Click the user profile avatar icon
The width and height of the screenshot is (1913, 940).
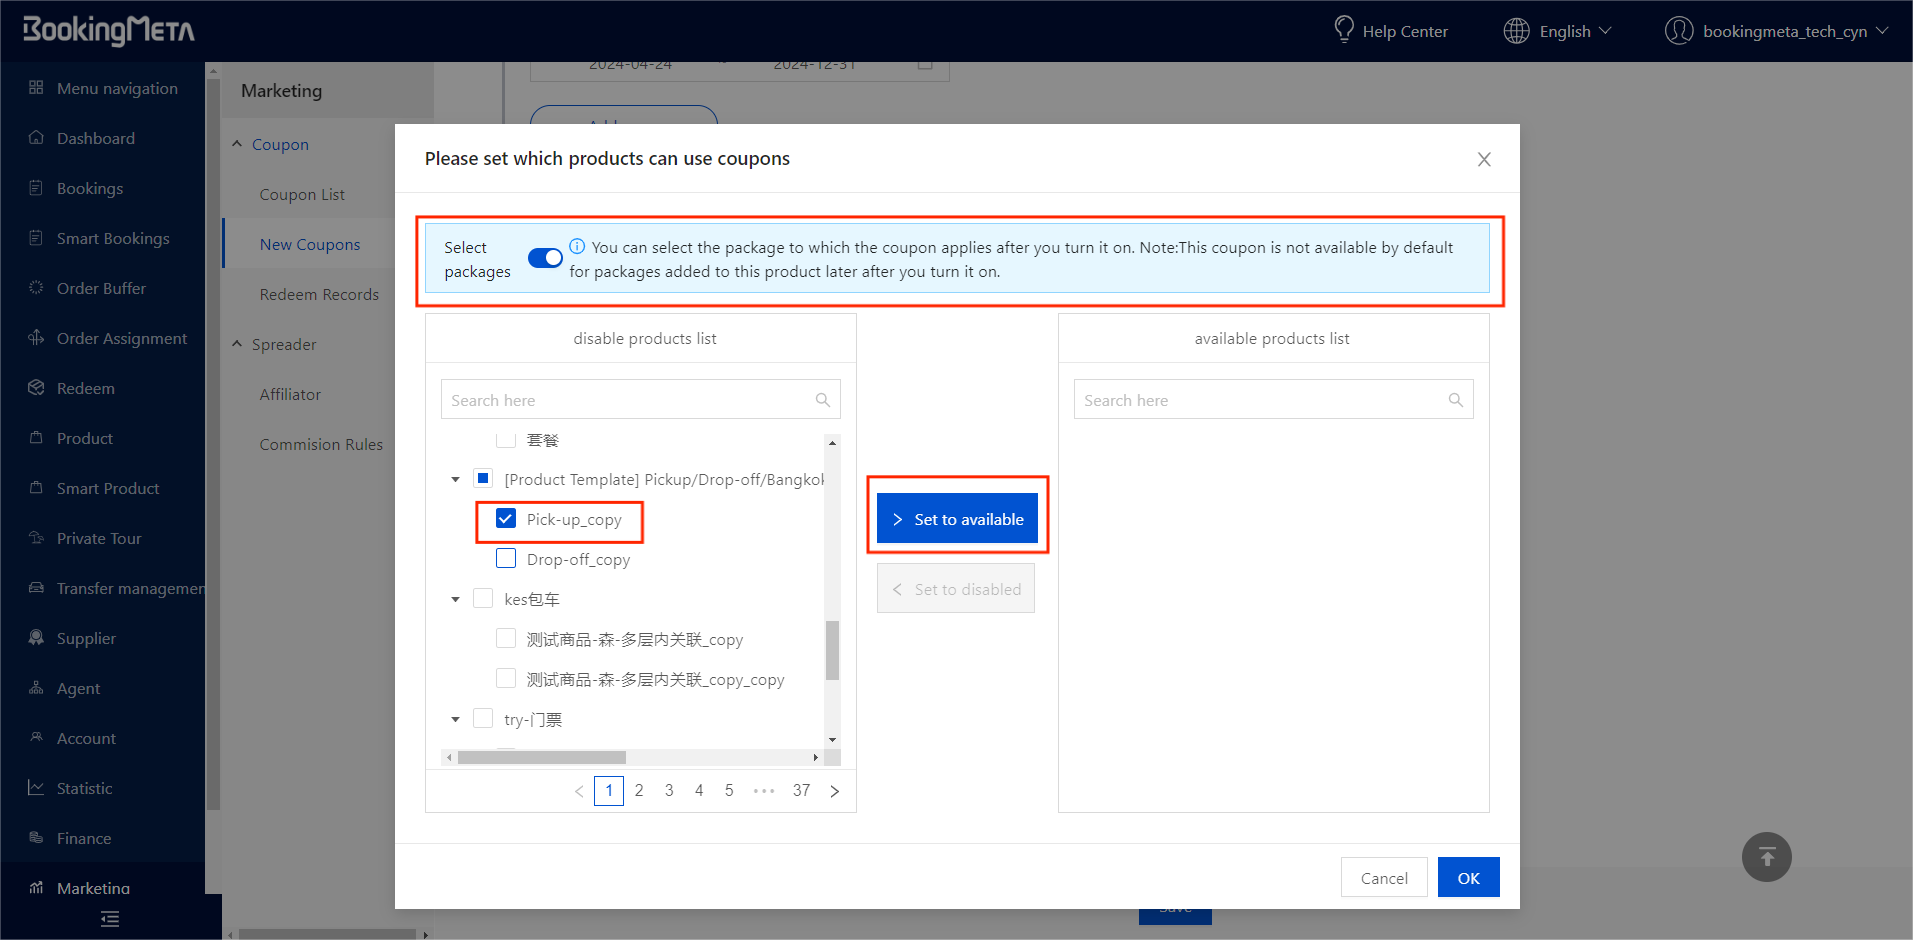coord(1678,31)
